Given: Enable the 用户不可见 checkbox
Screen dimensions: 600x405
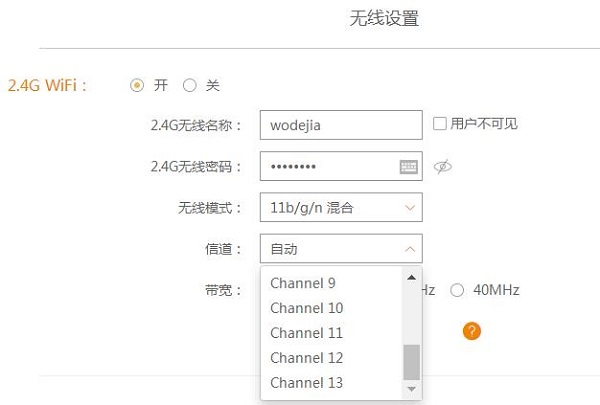Looking at the screenshot, I should (440, 124).
